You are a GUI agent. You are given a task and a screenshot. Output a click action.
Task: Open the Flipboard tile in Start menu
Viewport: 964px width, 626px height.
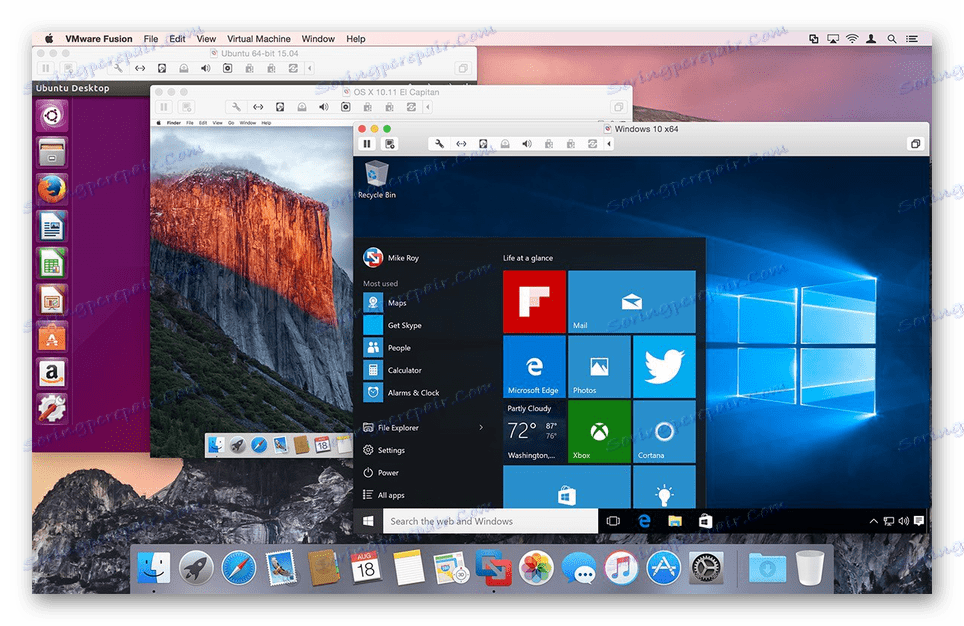click(x=534, y=302)
